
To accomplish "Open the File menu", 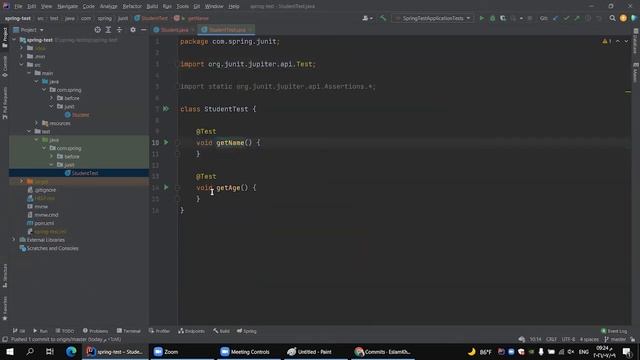I will click(x=18, y=6).
